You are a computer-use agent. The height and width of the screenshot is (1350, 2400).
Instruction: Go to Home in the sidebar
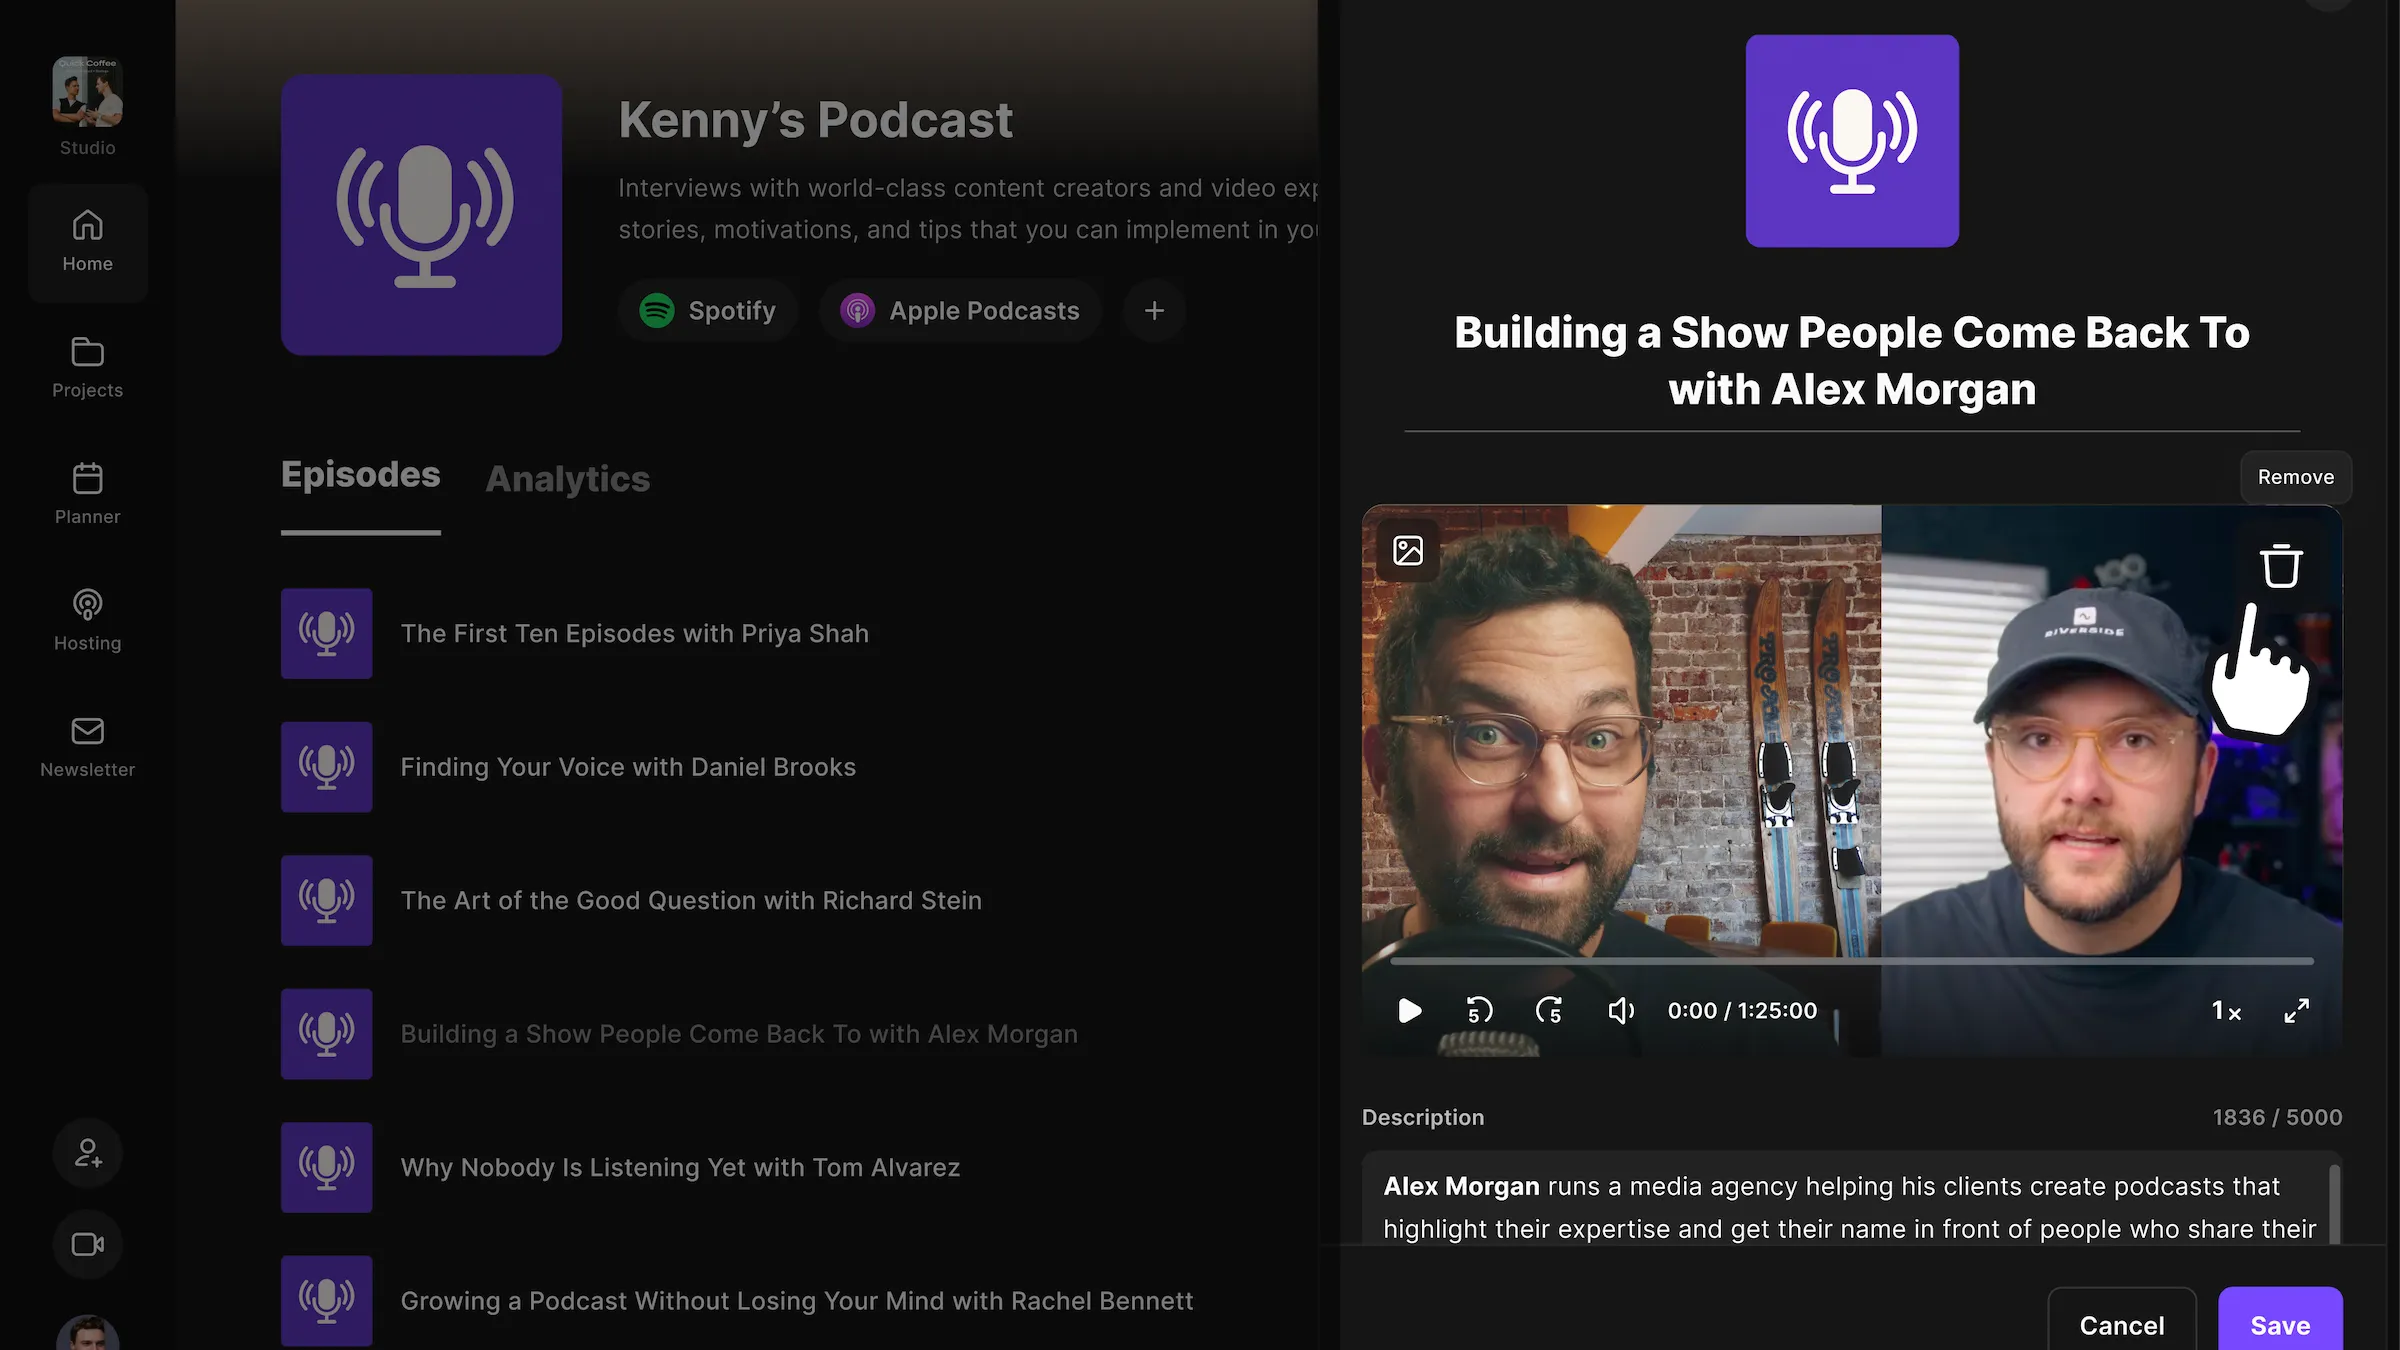(87, 242)
